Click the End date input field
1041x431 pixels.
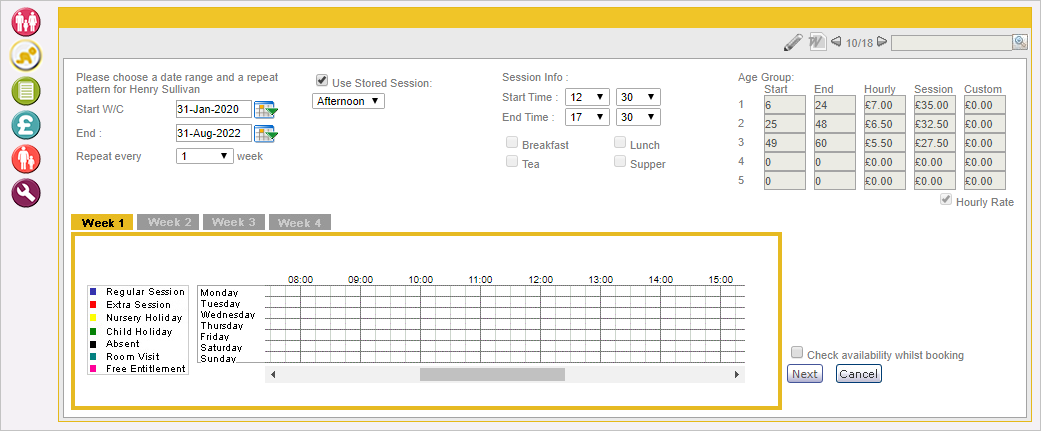pyautogui.click(x=214, y=133)
